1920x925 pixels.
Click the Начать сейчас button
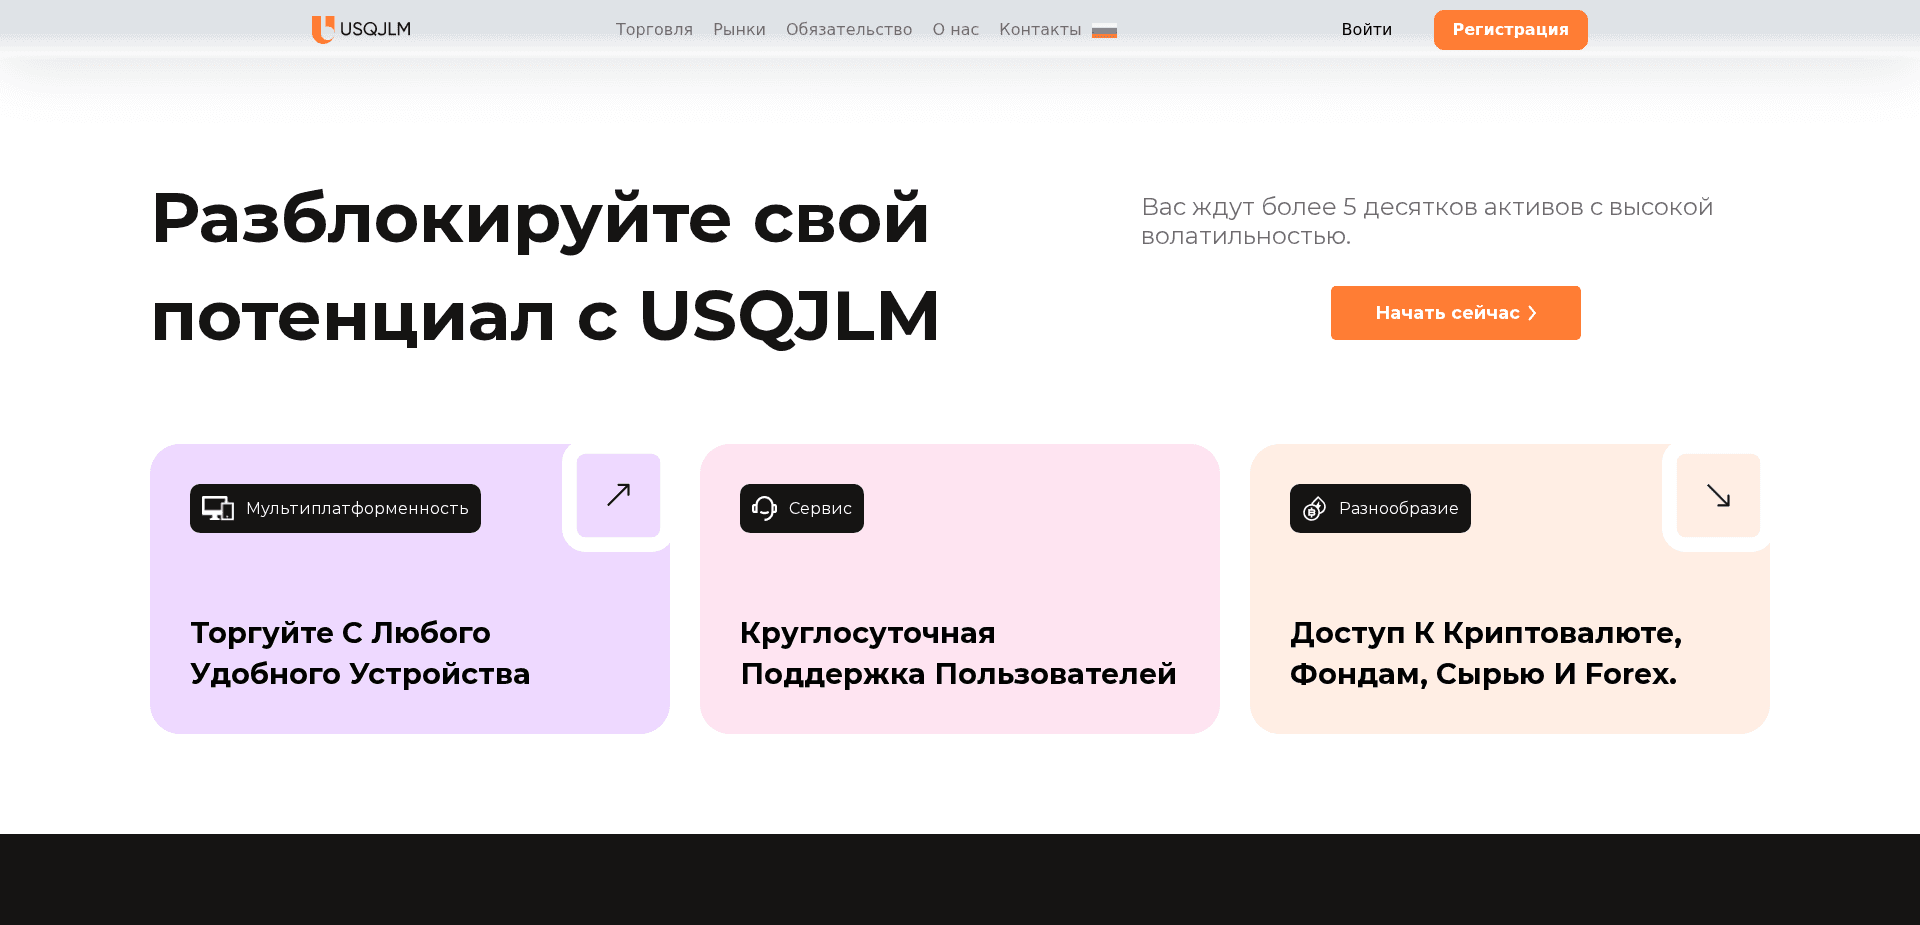point(1455,313)
